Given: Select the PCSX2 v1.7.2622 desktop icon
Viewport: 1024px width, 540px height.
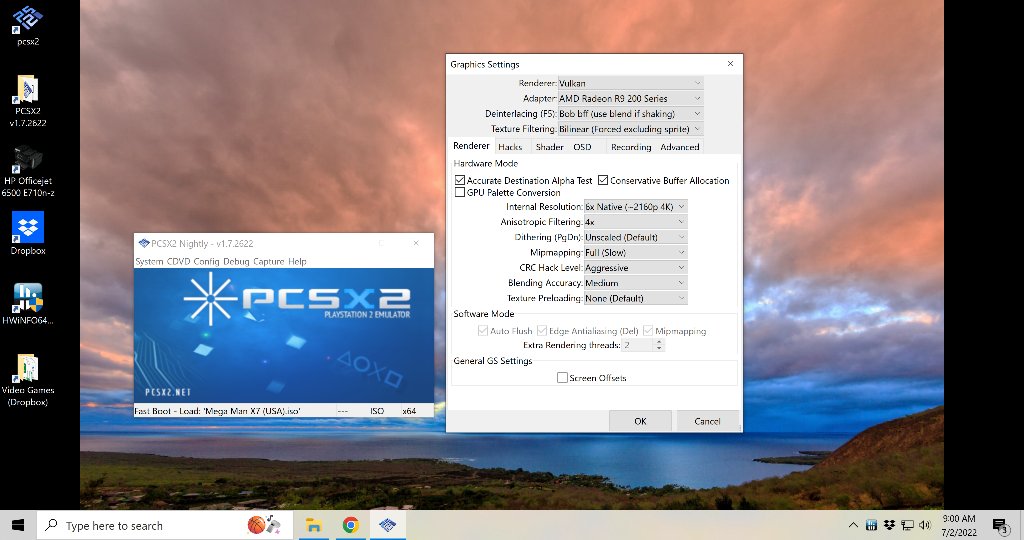Looking at the screenshot, I should click(27, 100).
